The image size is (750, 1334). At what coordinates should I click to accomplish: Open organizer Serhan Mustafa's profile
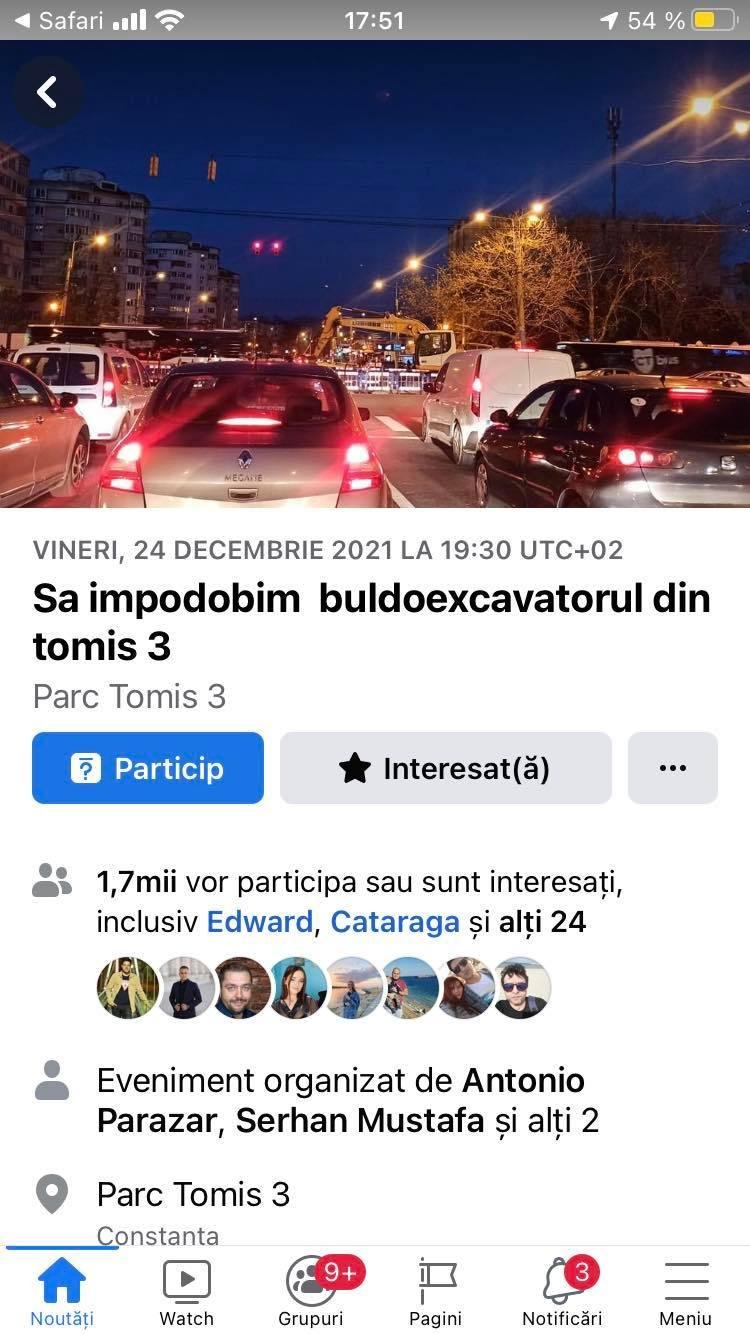(360, 1120)
